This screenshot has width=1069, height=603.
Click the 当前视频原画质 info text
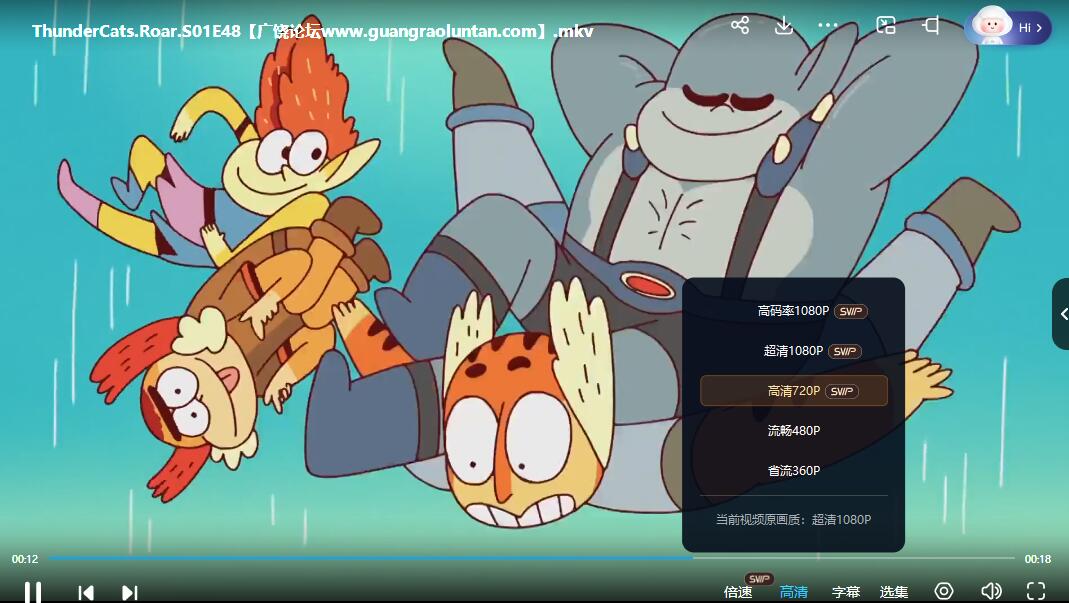tap(794, 520)
